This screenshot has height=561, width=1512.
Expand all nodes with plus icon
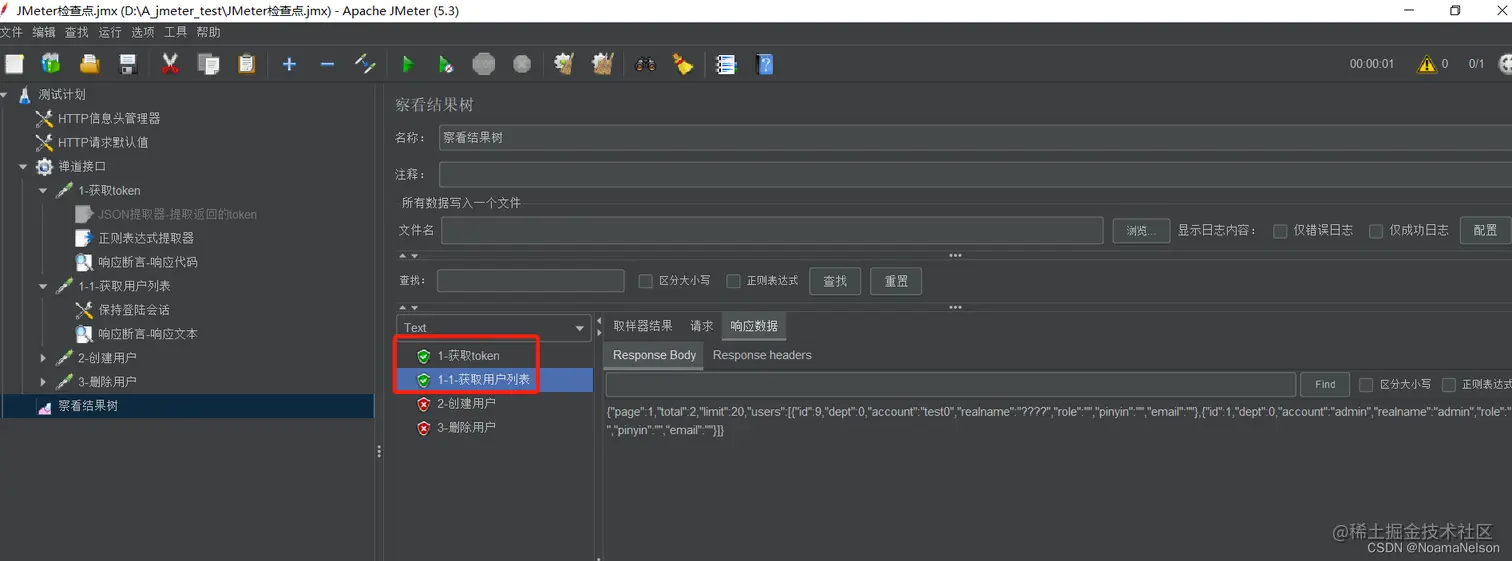coord(289,64)
